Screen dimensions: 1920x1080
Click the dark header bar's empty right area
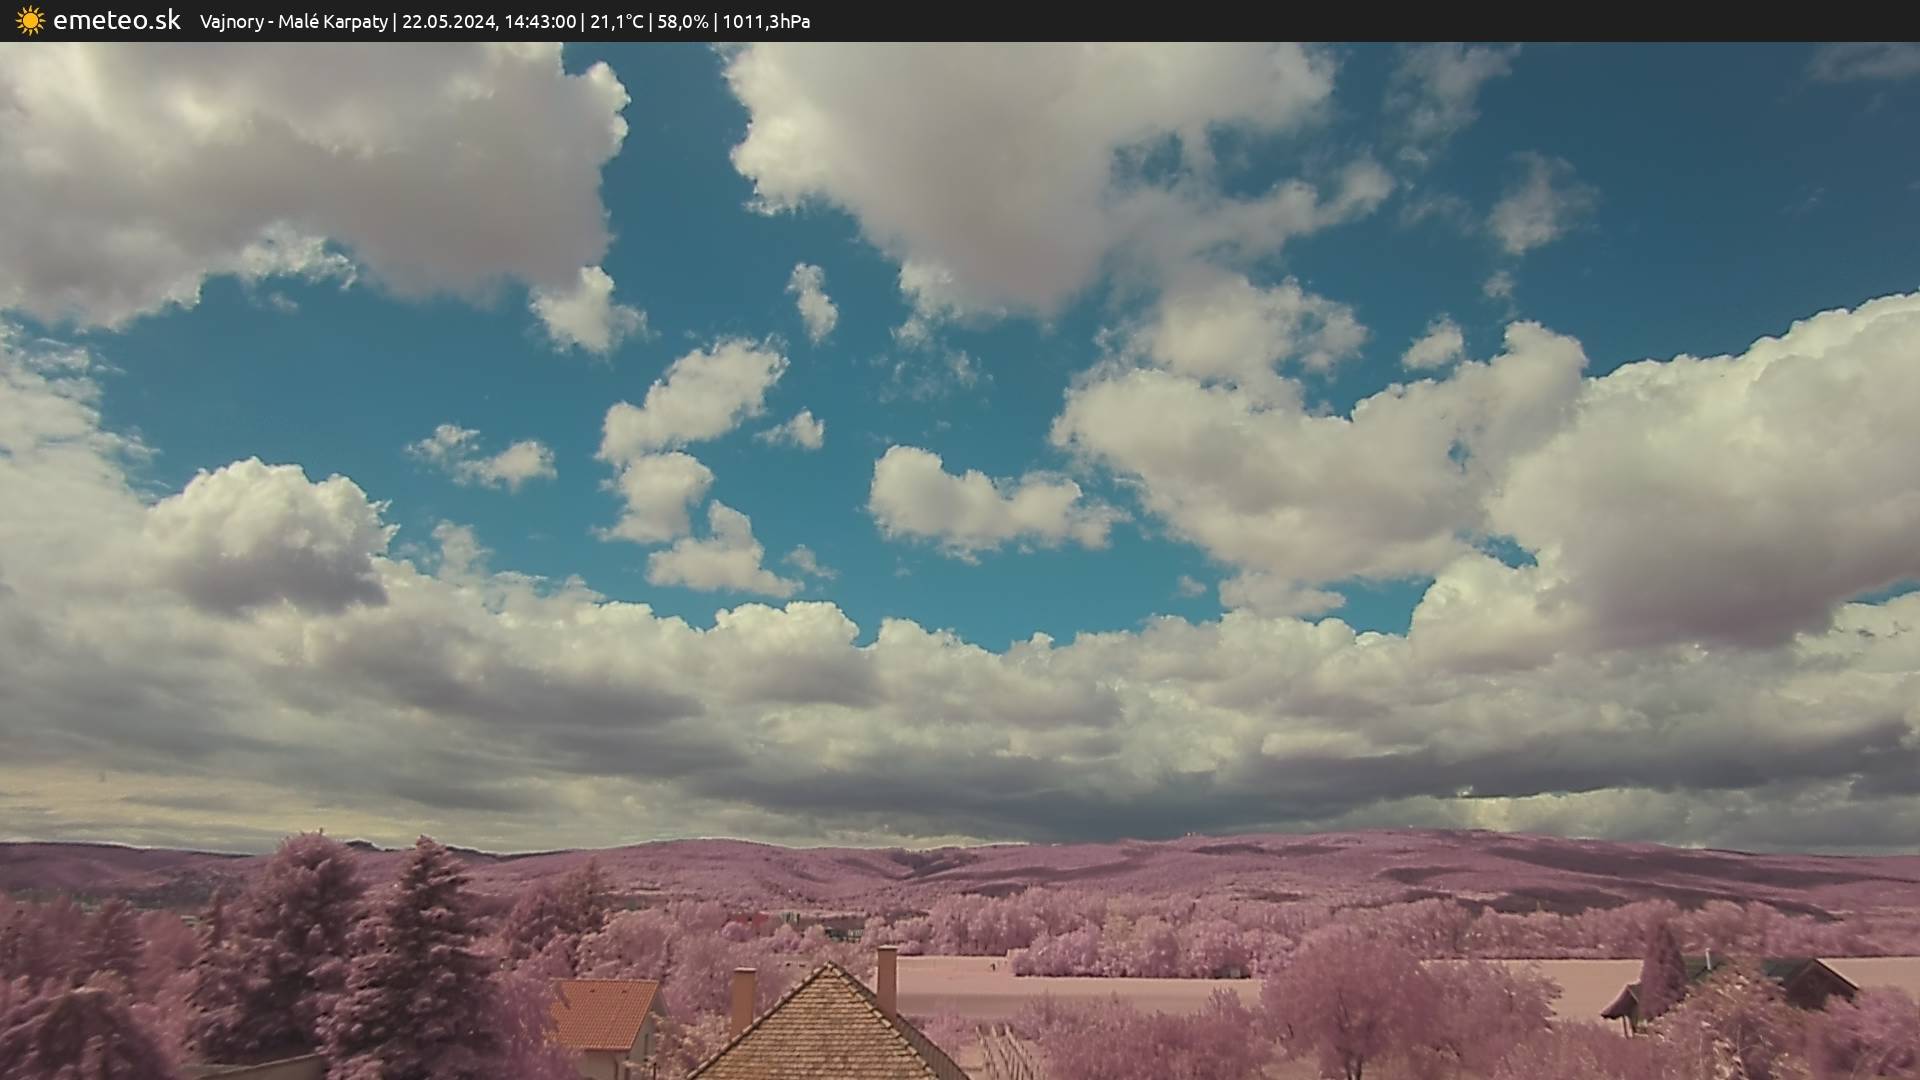[1400, 21]
